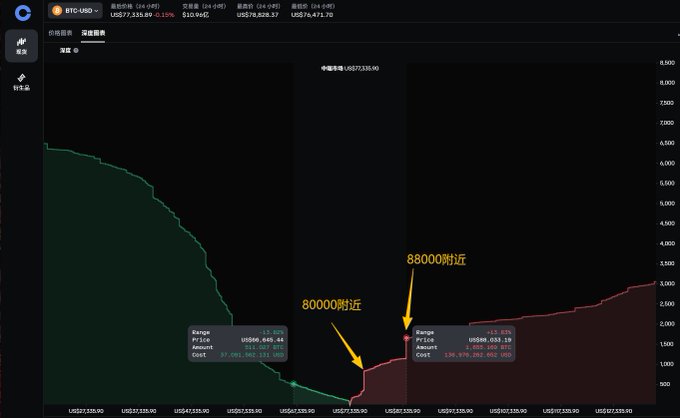Click the red ask marker dot on curve
Screen dimensions: 680x418
[406, 338]
